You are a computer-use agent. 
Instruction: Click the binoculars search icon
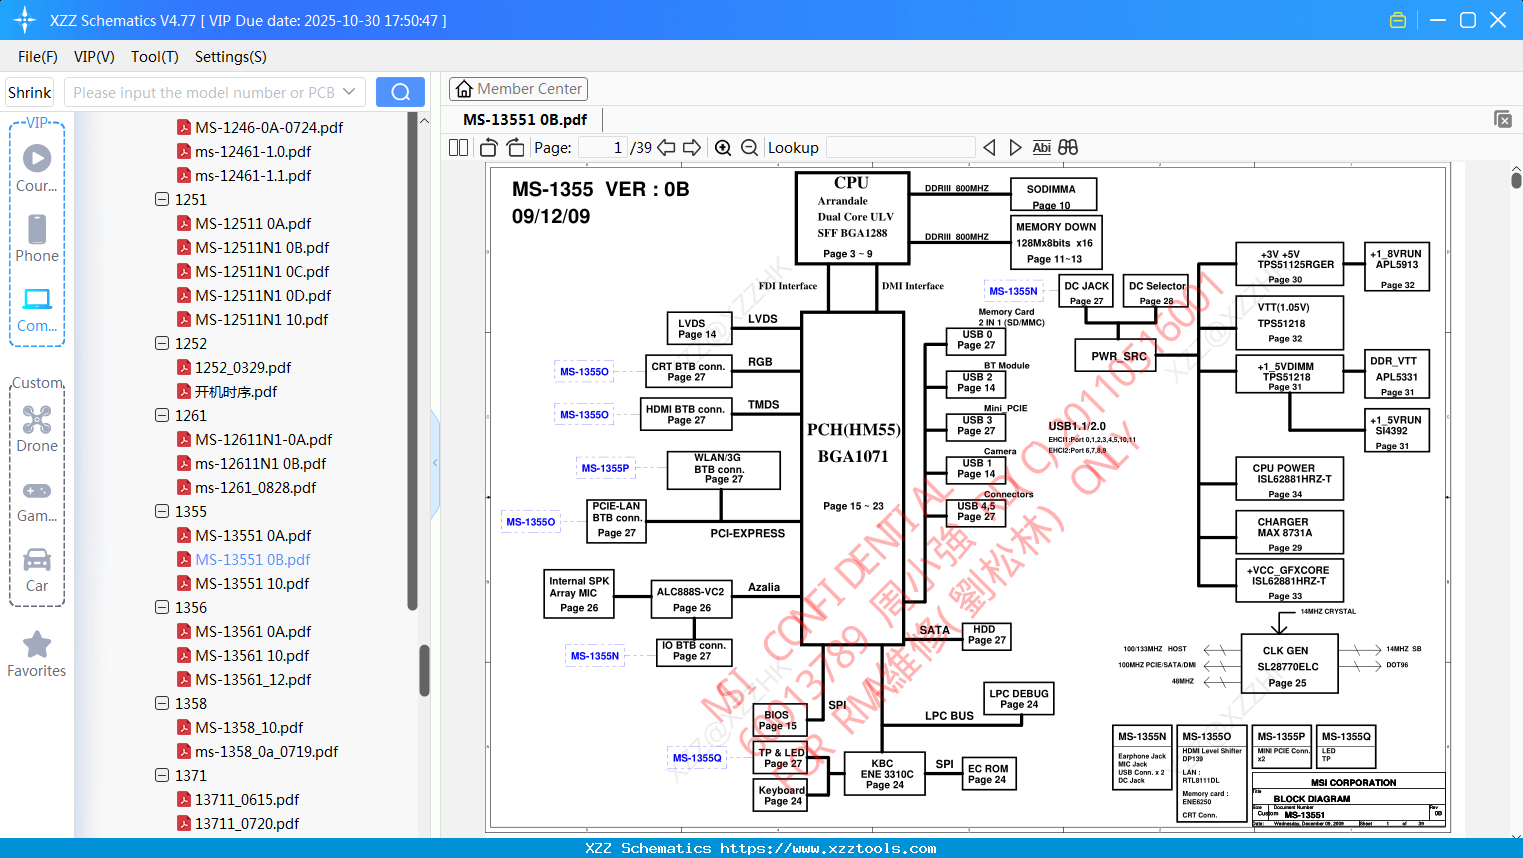pos(1068,148)
